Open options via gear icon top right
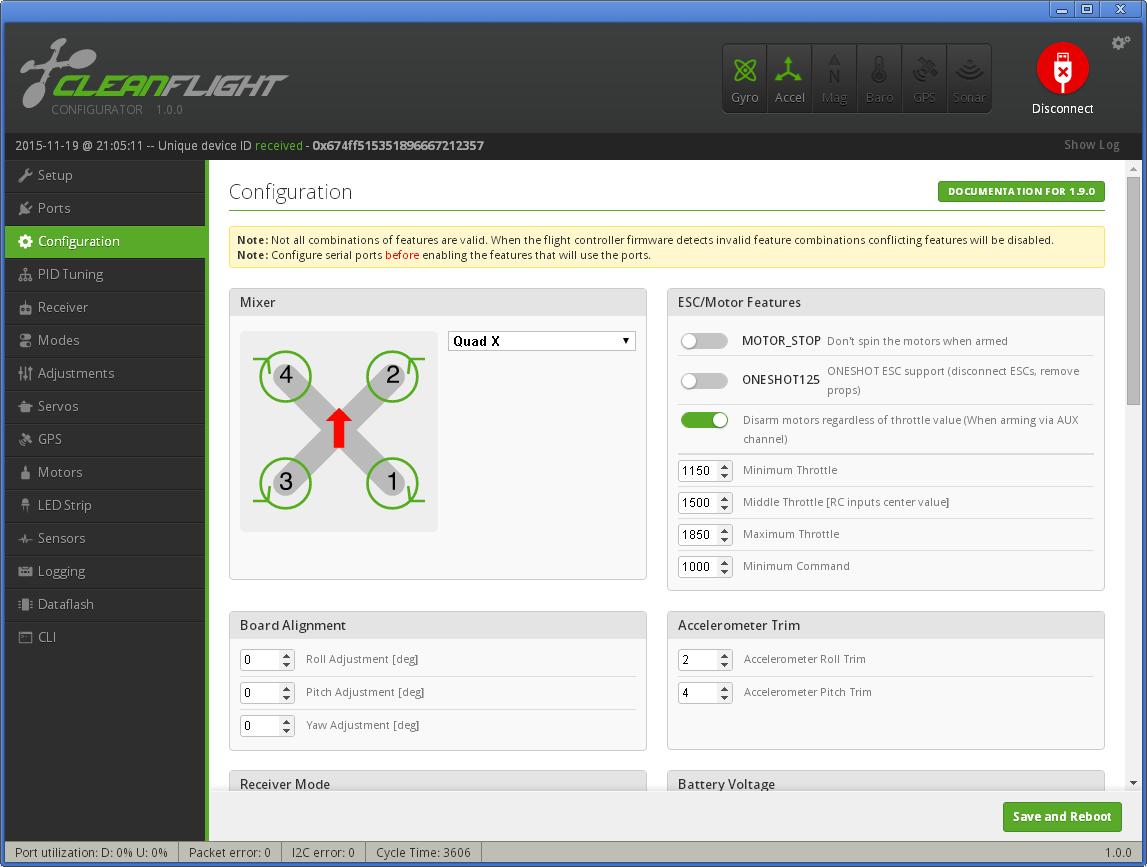The height and width of the screenshot is (867, 1147). [1120, 42]
